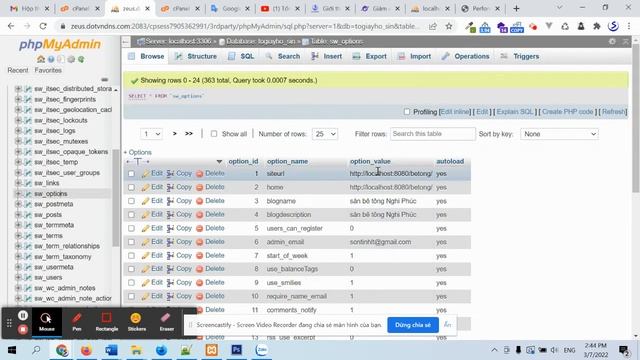The image size is (640, 360).
Task: Bookmark this page with the star icon
Action: tap(449, 26)
